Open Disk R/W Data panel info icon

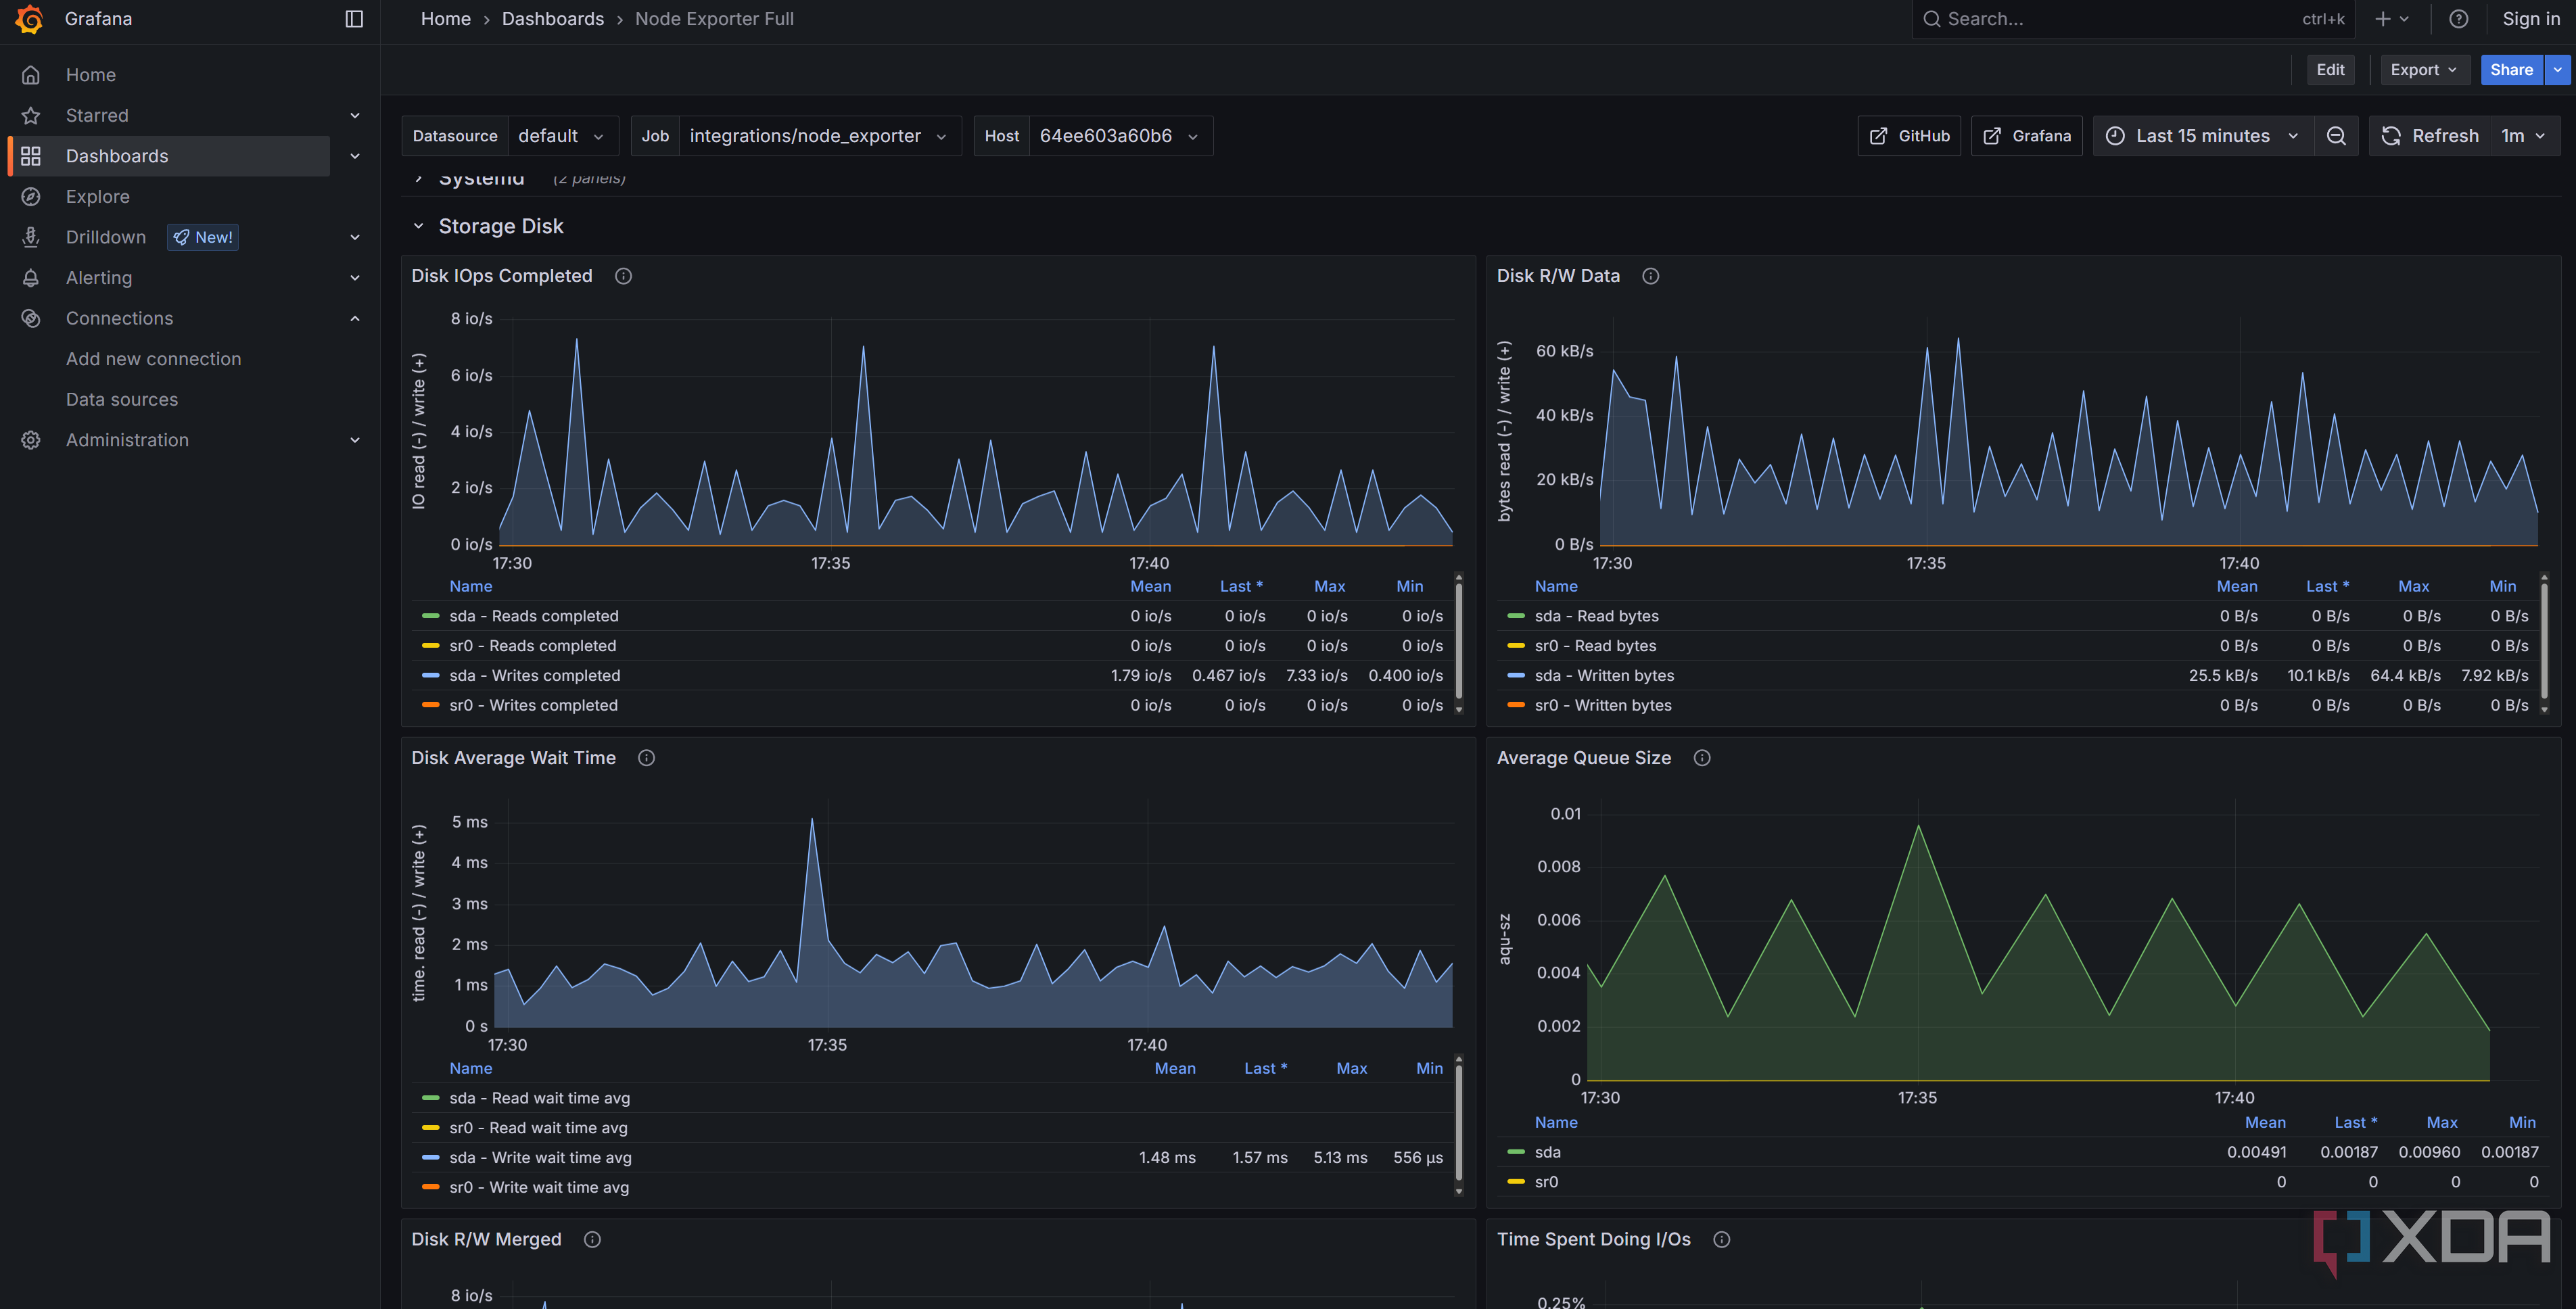1650,276
